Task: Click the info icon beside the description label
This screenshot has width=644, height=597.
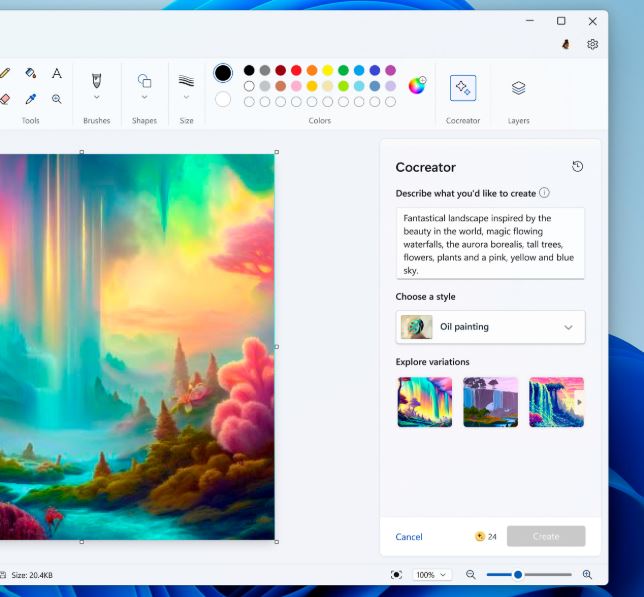Action: pyautogui.click(x=544, y=193)
